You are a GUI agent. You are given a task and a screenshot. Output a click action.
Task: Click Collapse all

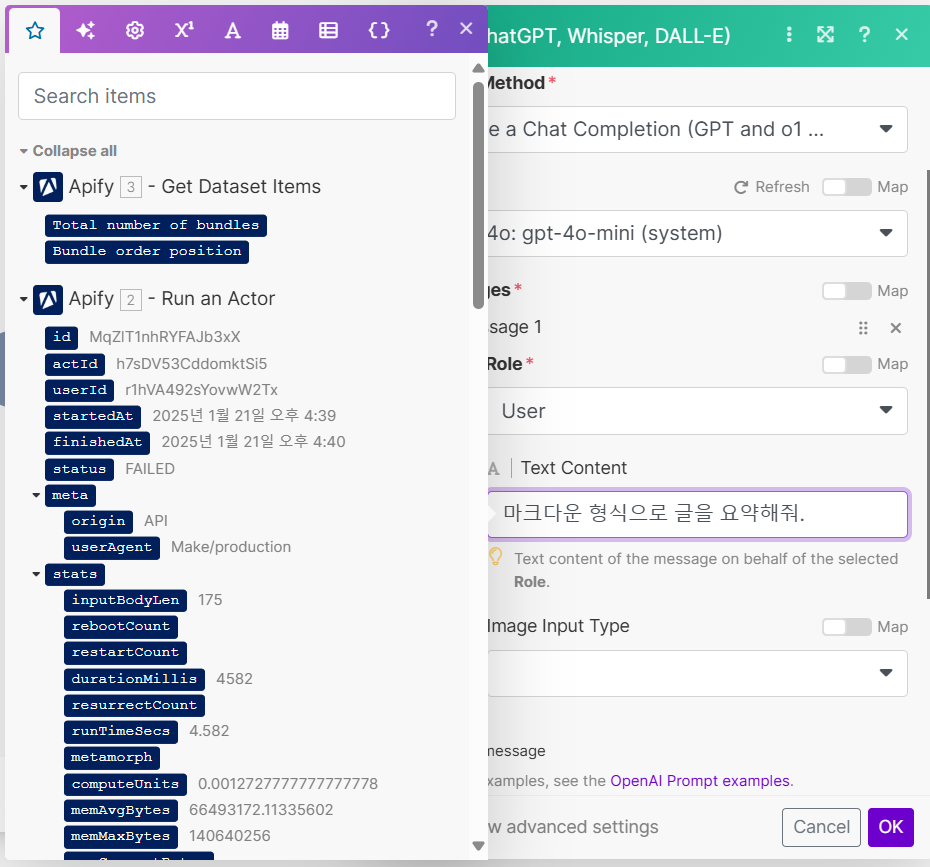point(74,151)
